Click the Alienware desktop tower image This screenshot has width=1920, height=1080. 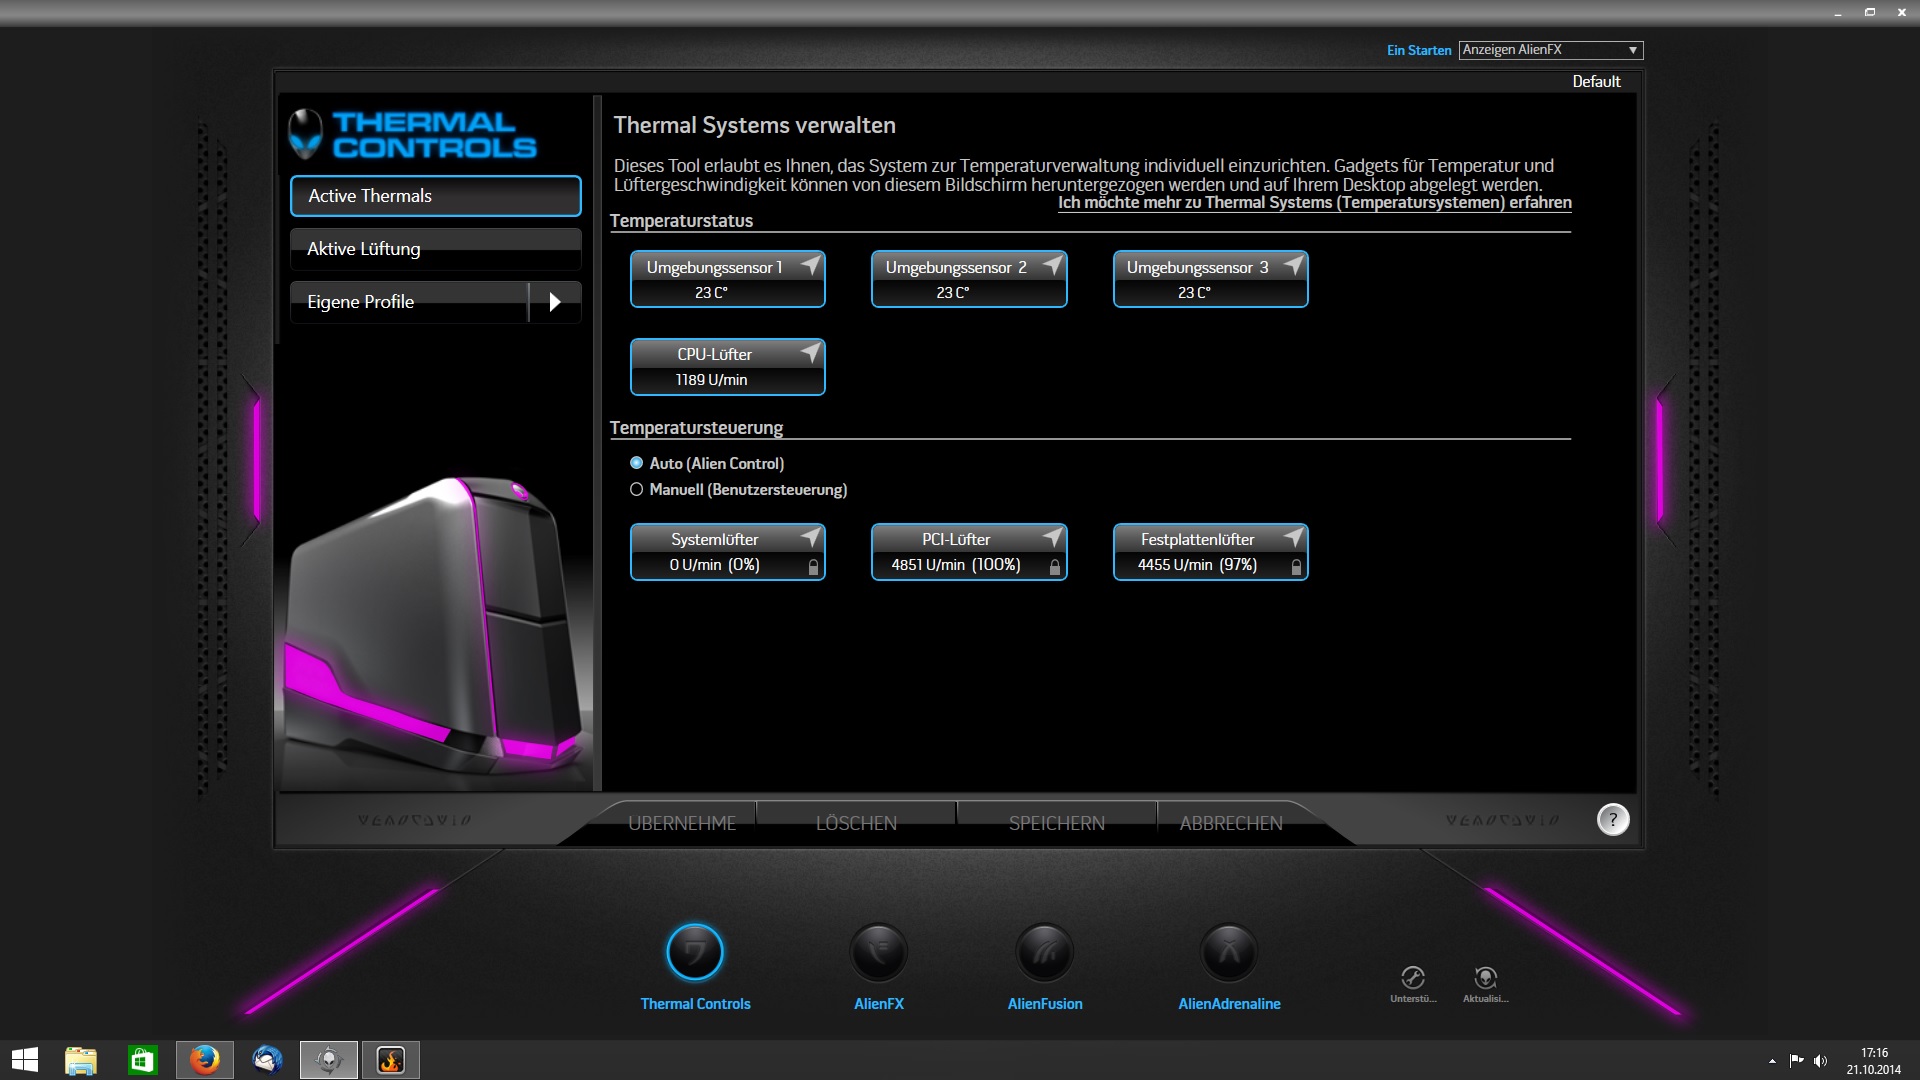point(435,625)
